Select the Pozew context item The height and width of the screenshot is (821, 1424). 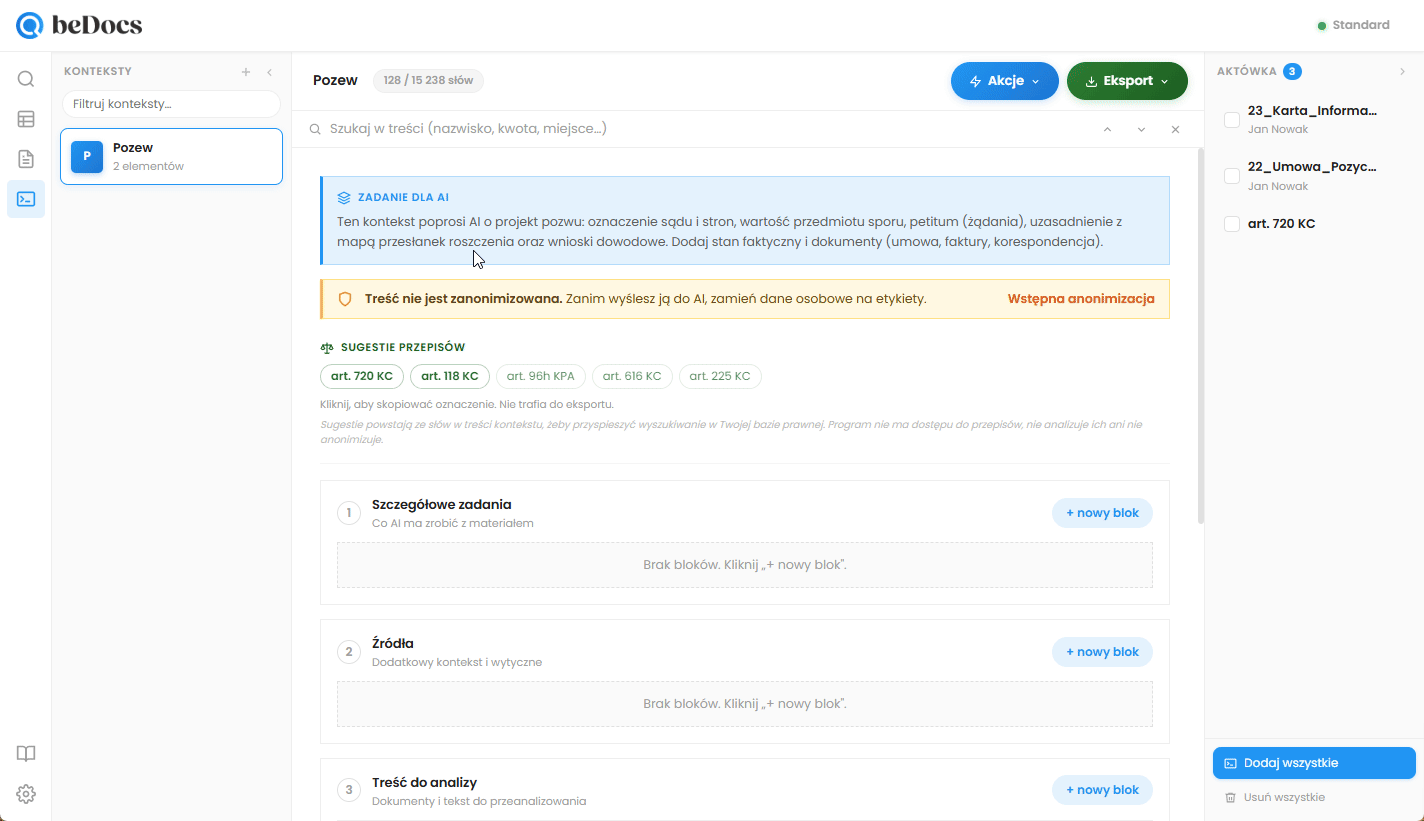click(x=171, y=156)
